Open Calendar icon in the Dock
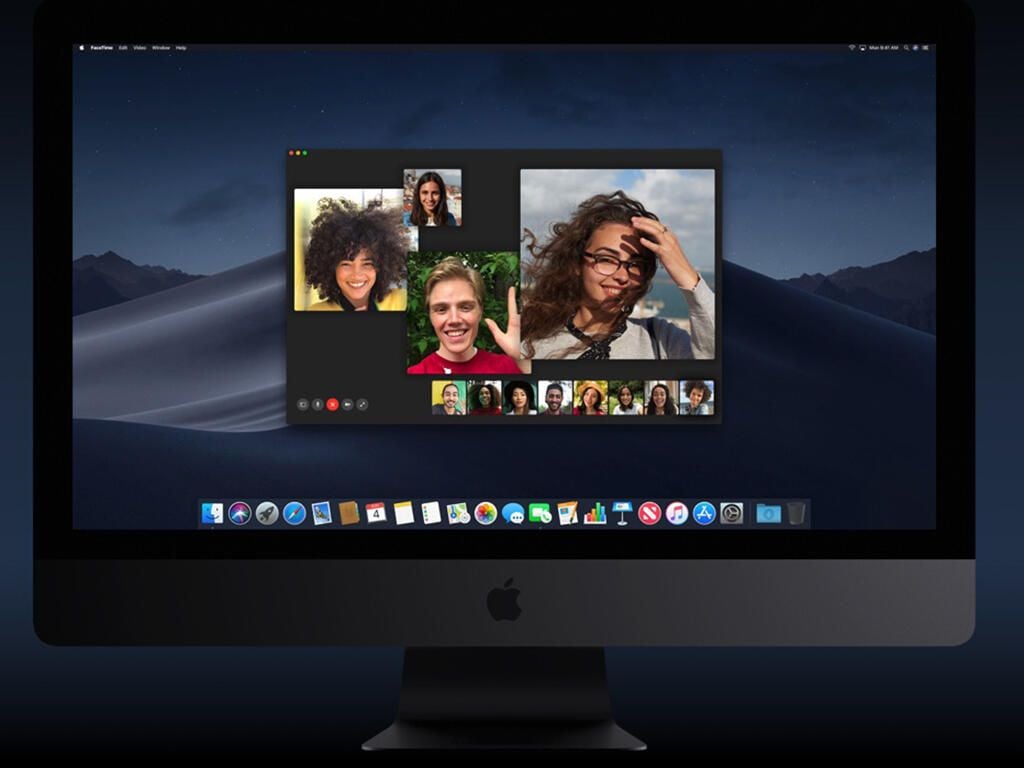Image resolution: width=1024 pixels, height=768 pixels. [376, 513]
